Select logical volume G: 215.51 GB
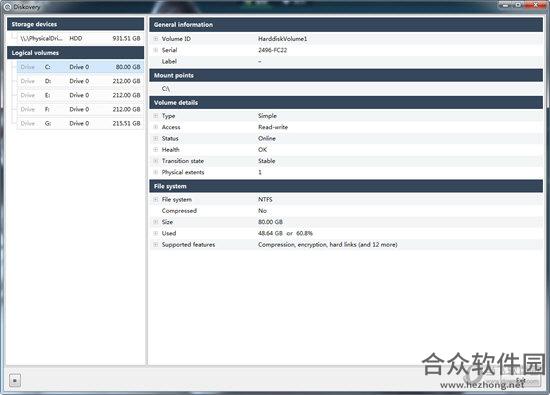Viewport: 550px width, 395px height. tap(80, 123)
